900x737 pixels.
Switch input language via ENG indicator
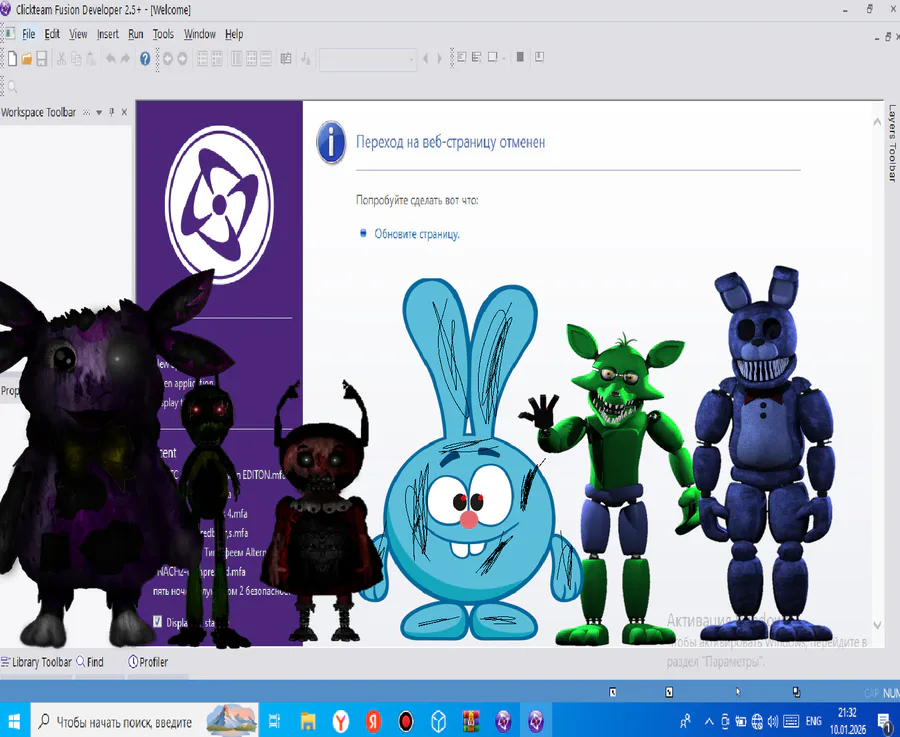pos(813,722)
